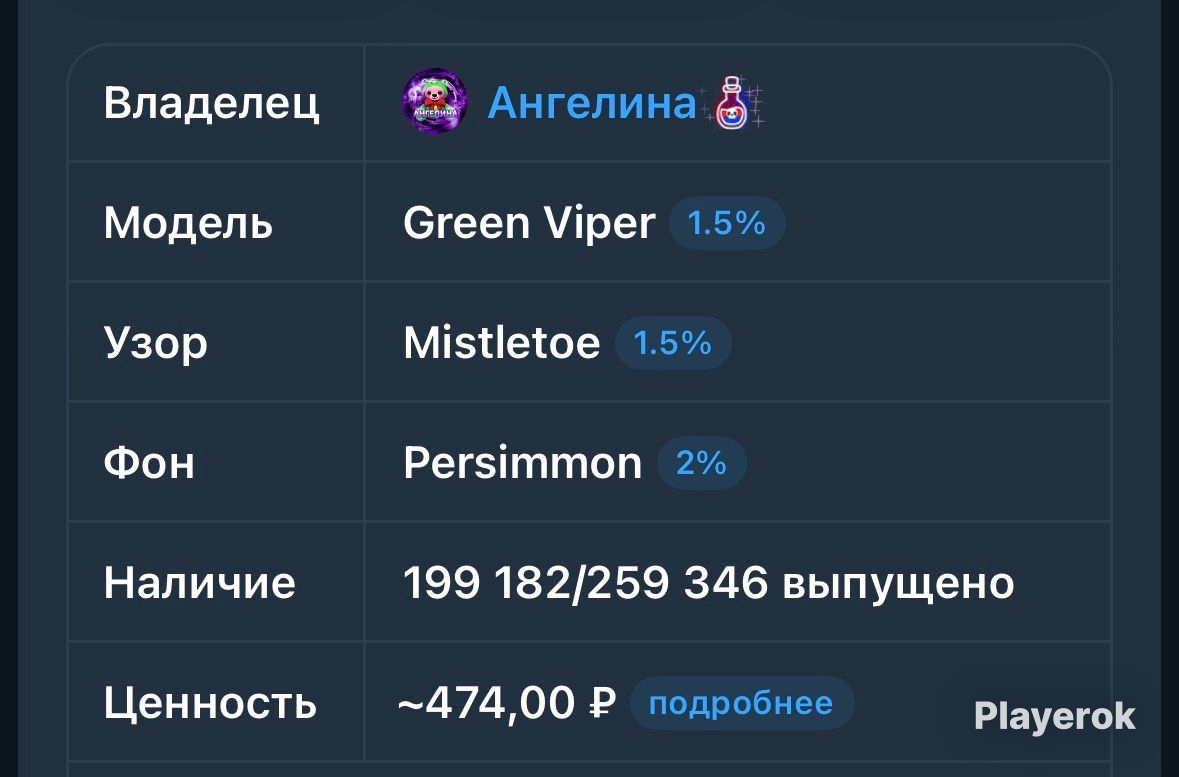This screenshot has height=777, width=1179.
Task: Click the Ценность row label
Action: (210, 704)
